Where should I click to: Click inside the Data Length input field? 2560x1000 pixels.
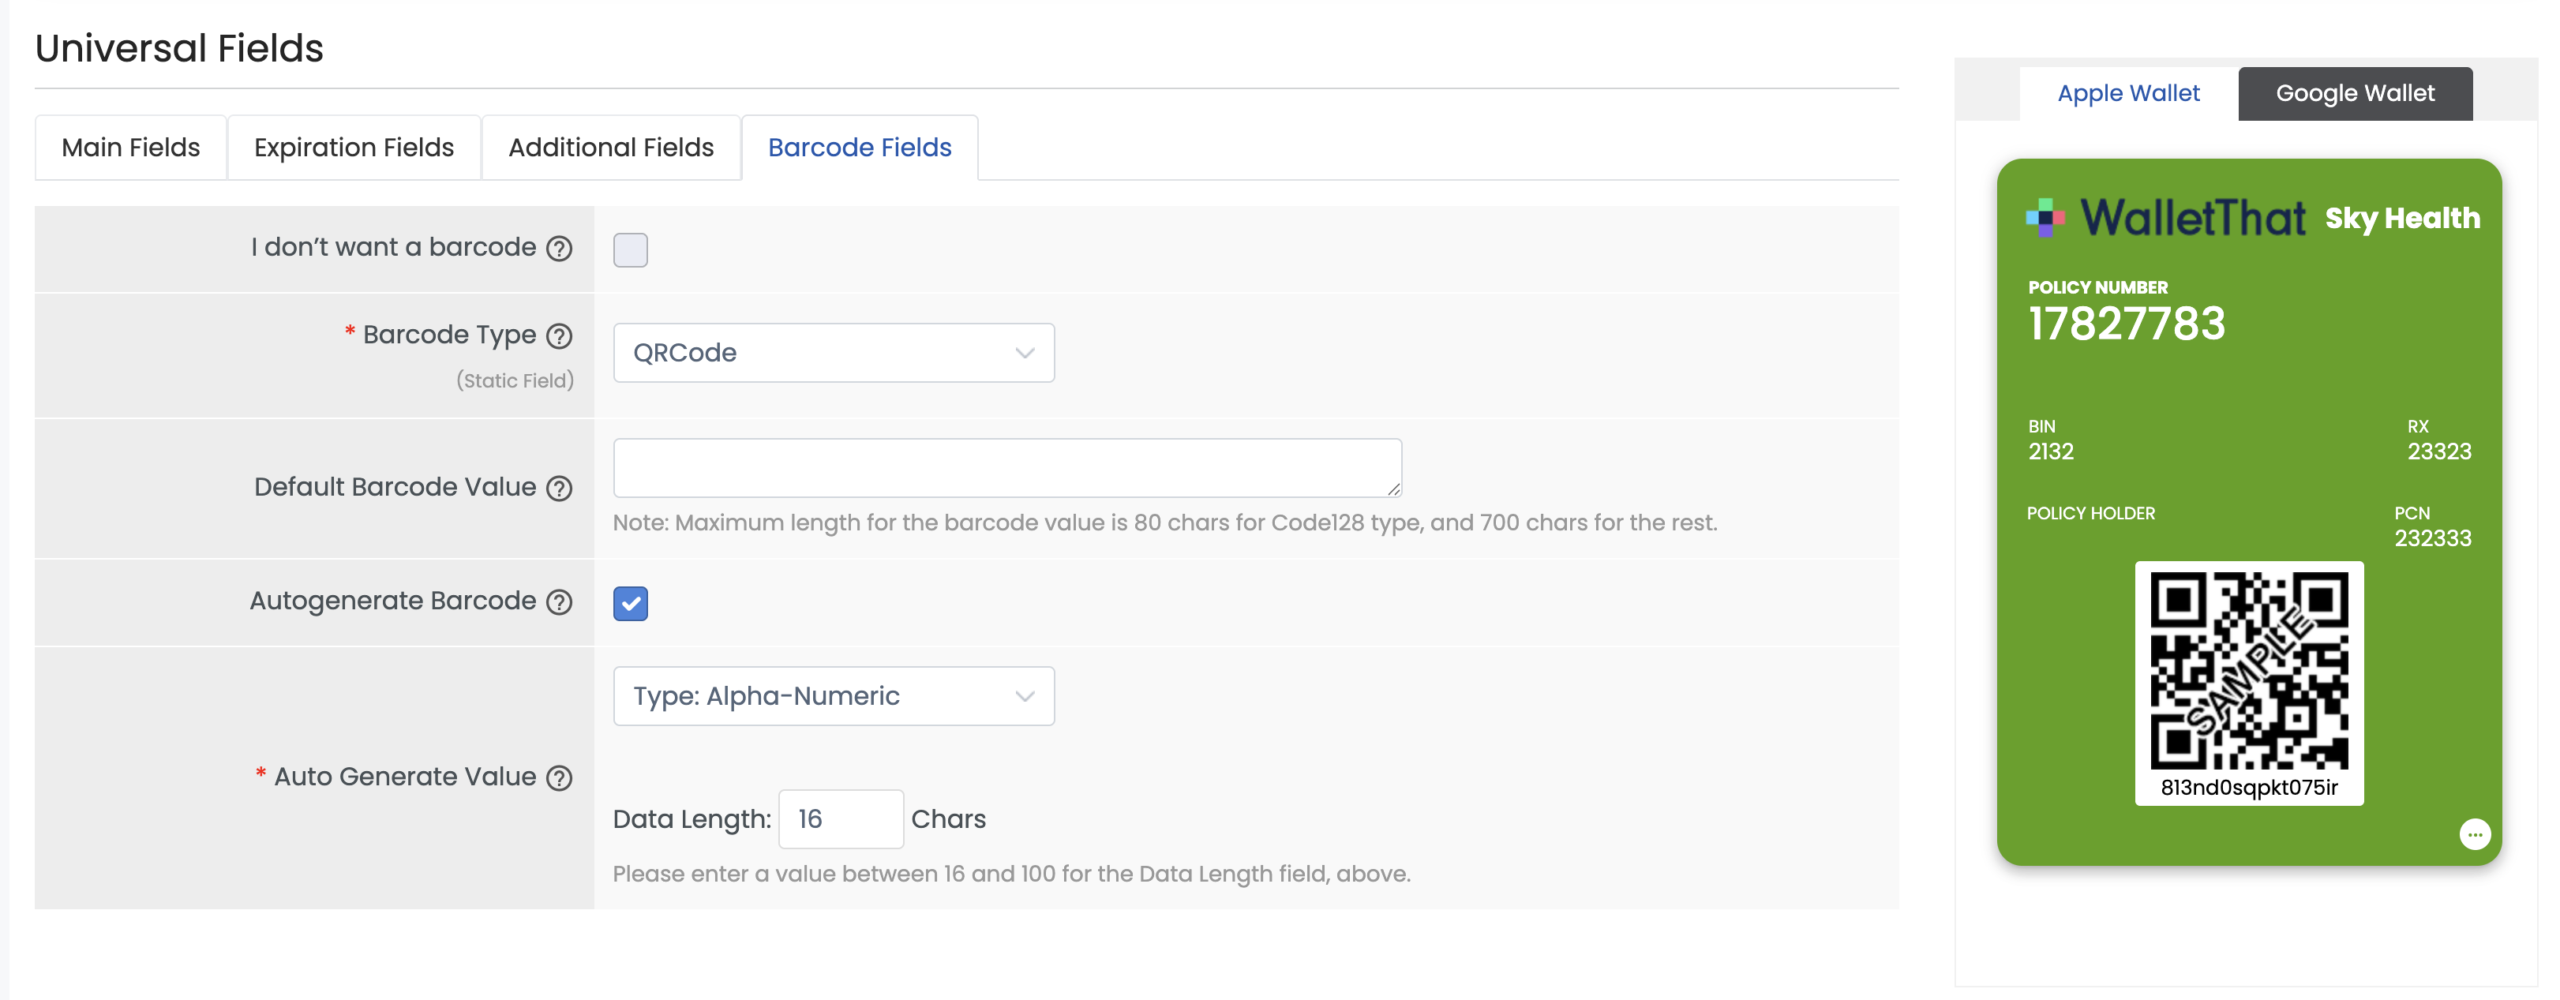coord(840,819)
